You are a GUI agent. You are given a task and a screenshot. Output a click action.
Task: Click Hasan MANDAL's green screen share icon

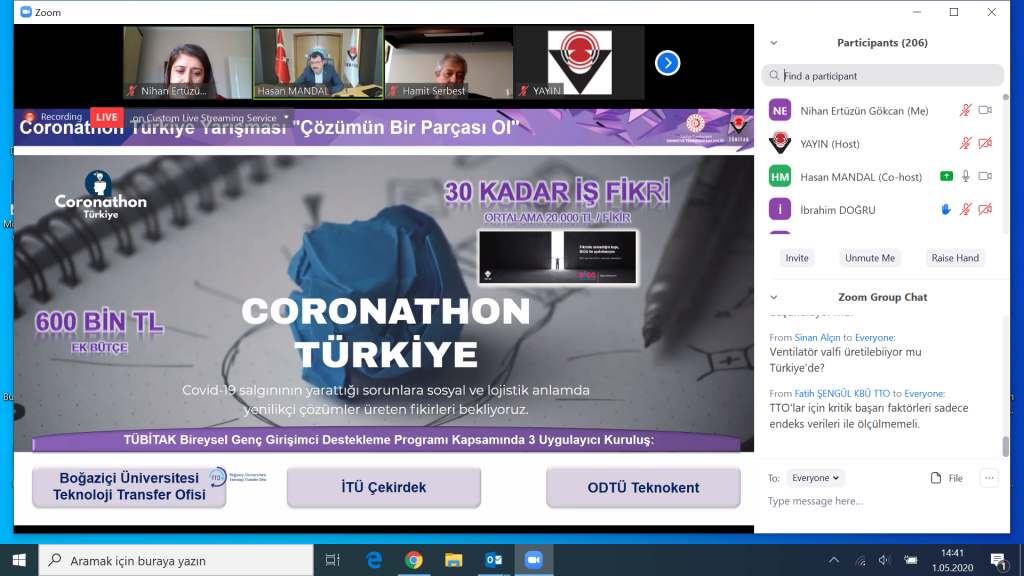click(946, 177)
